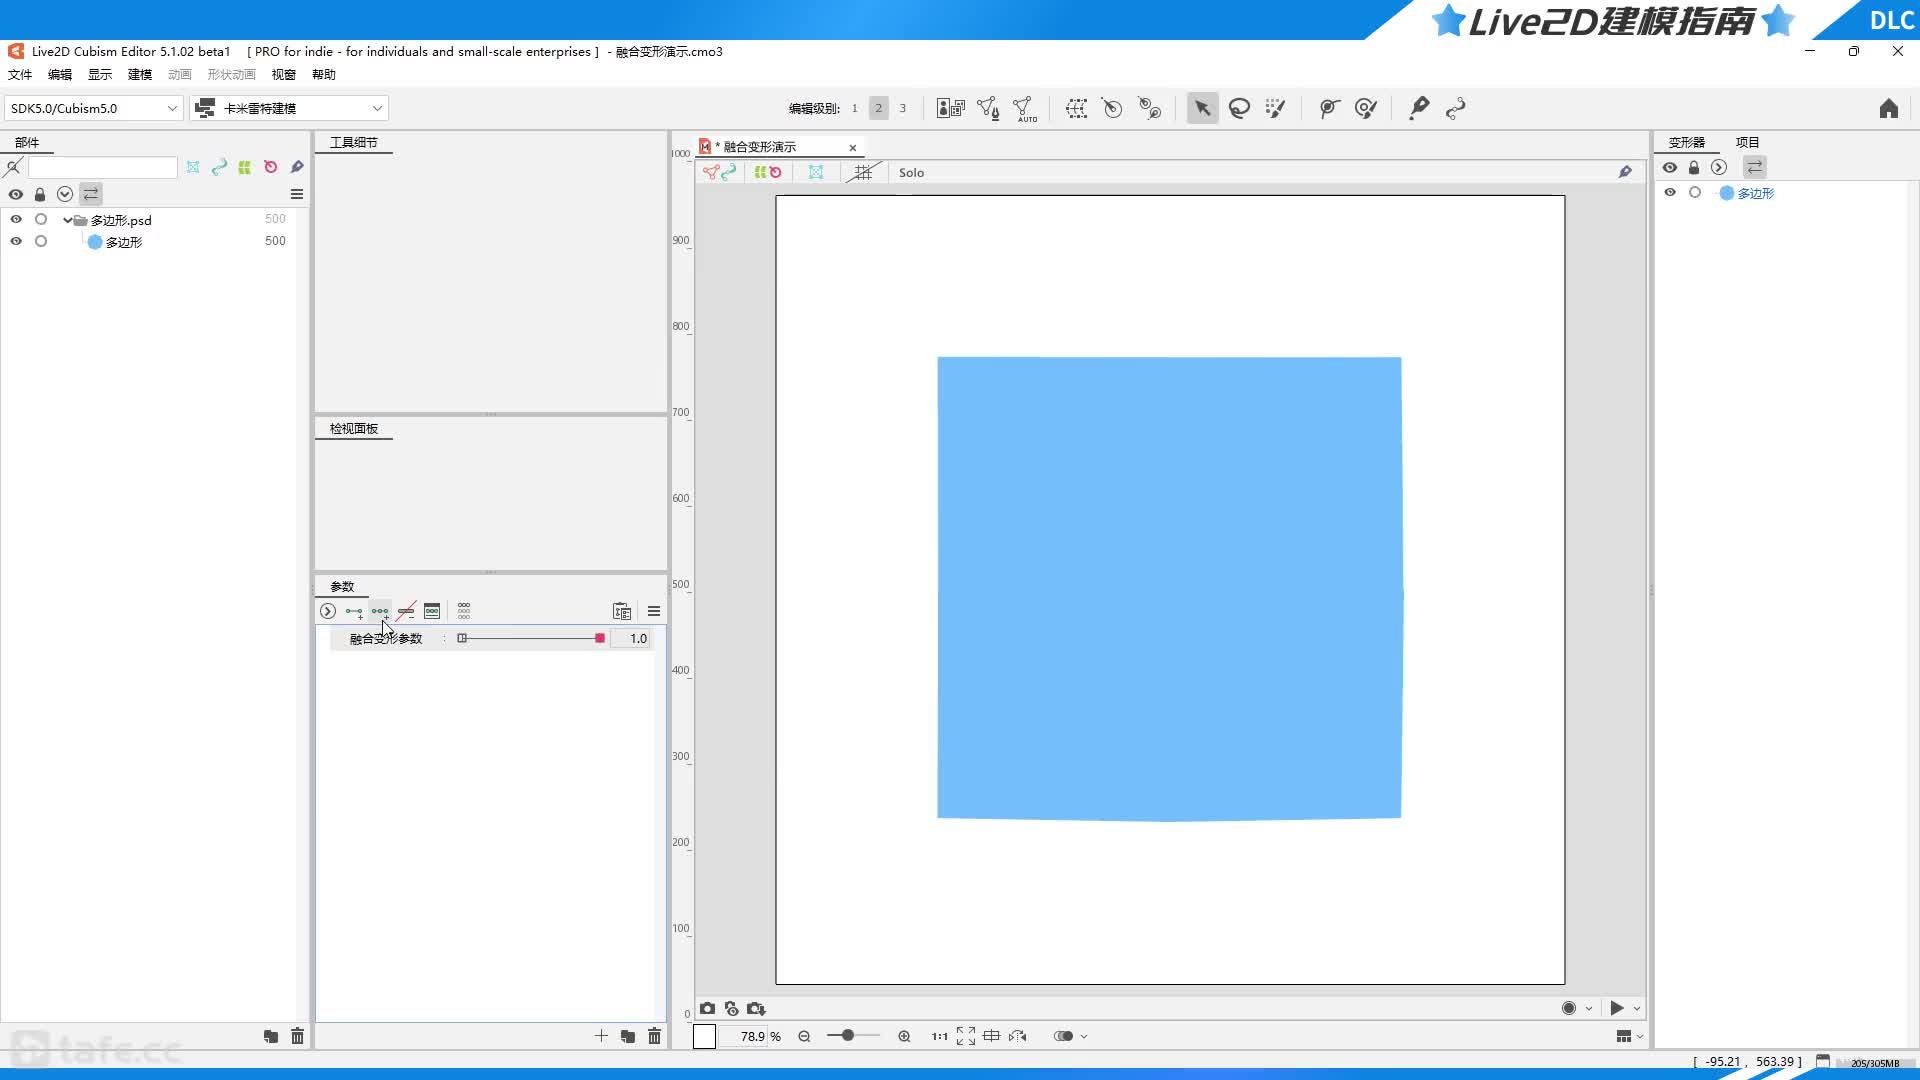Switch to the 项目 tab
The image size is (1920, 1080).
[x=1747, y=142]
